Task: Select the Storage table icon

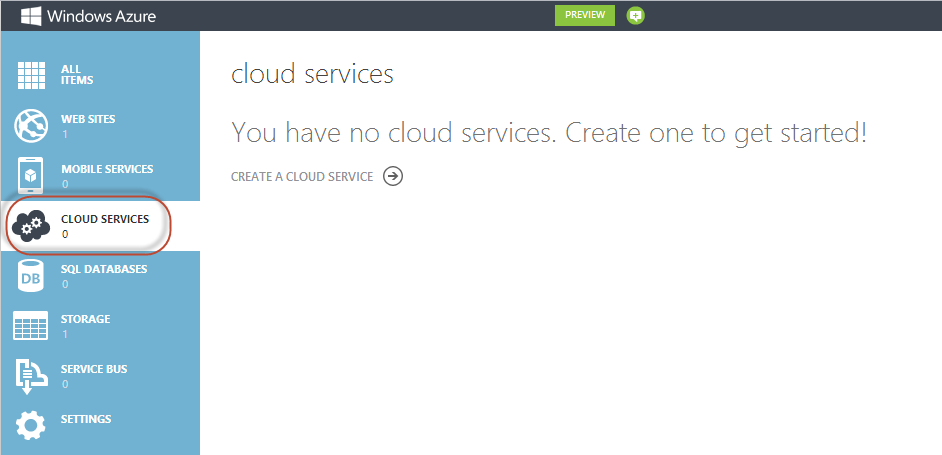Action: pos(31,326)
